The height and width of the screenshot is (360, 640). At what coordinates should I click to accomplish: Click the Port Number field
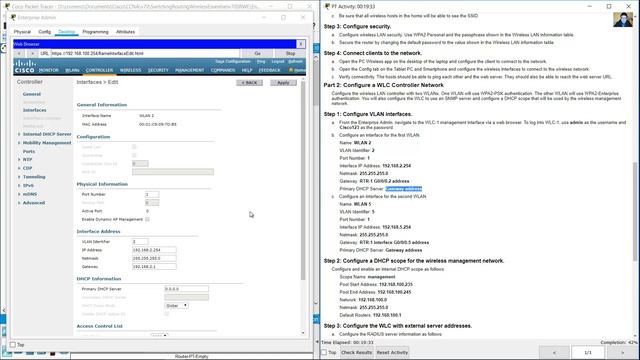point(152,194)
